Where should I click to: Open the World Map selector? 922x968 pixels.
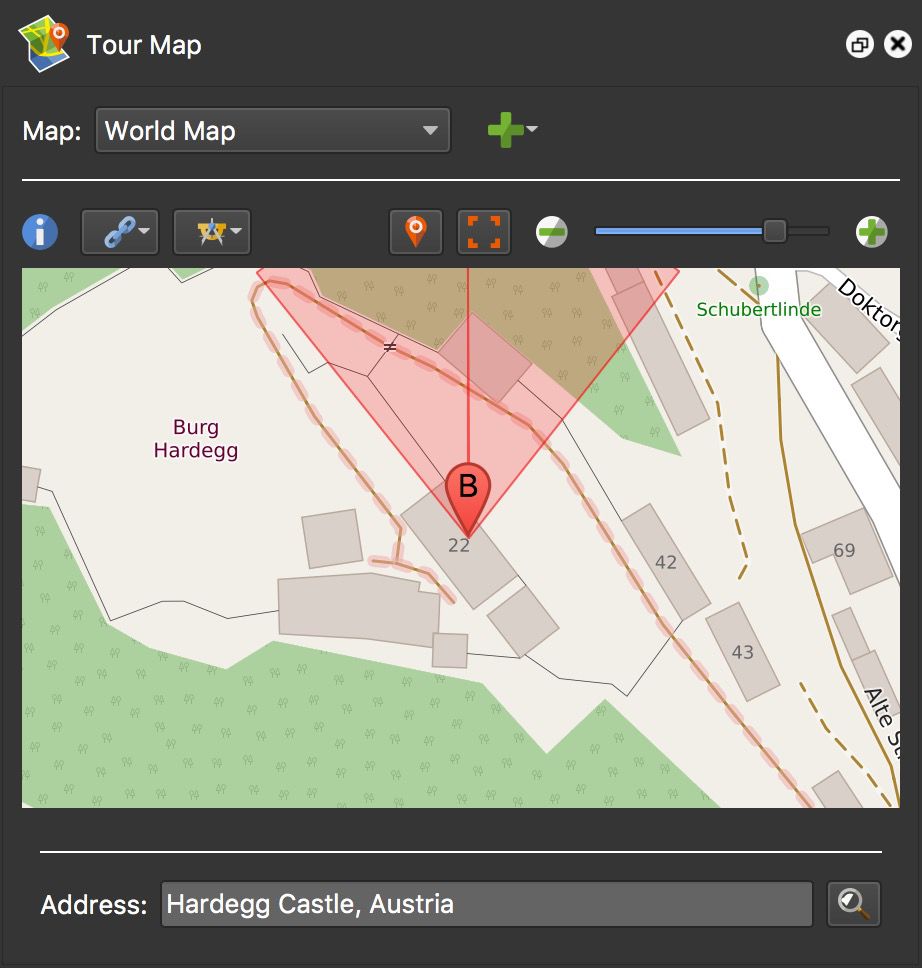272,130
